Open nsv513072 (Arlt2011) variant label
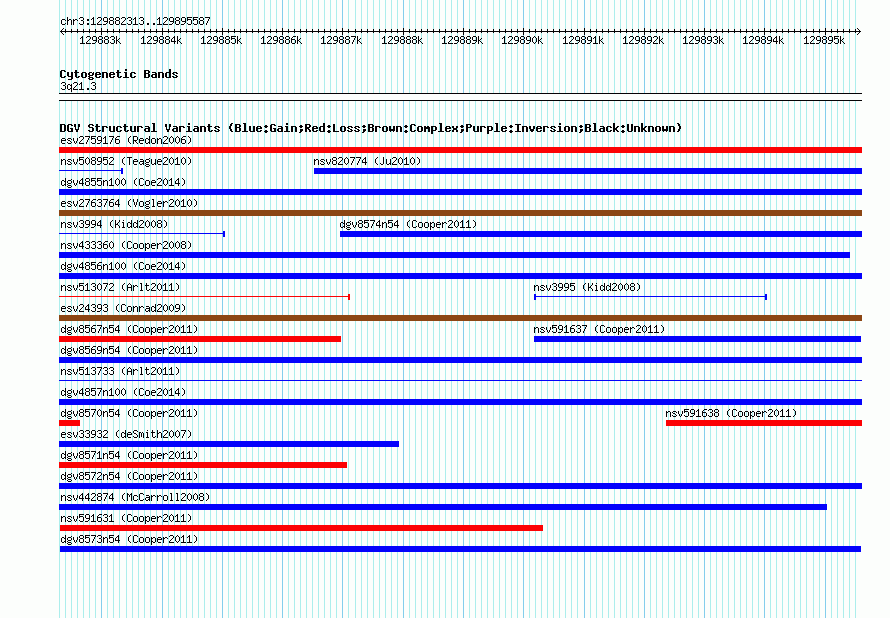This screenshot has width=890, height=618. click(x=120, y=287)
